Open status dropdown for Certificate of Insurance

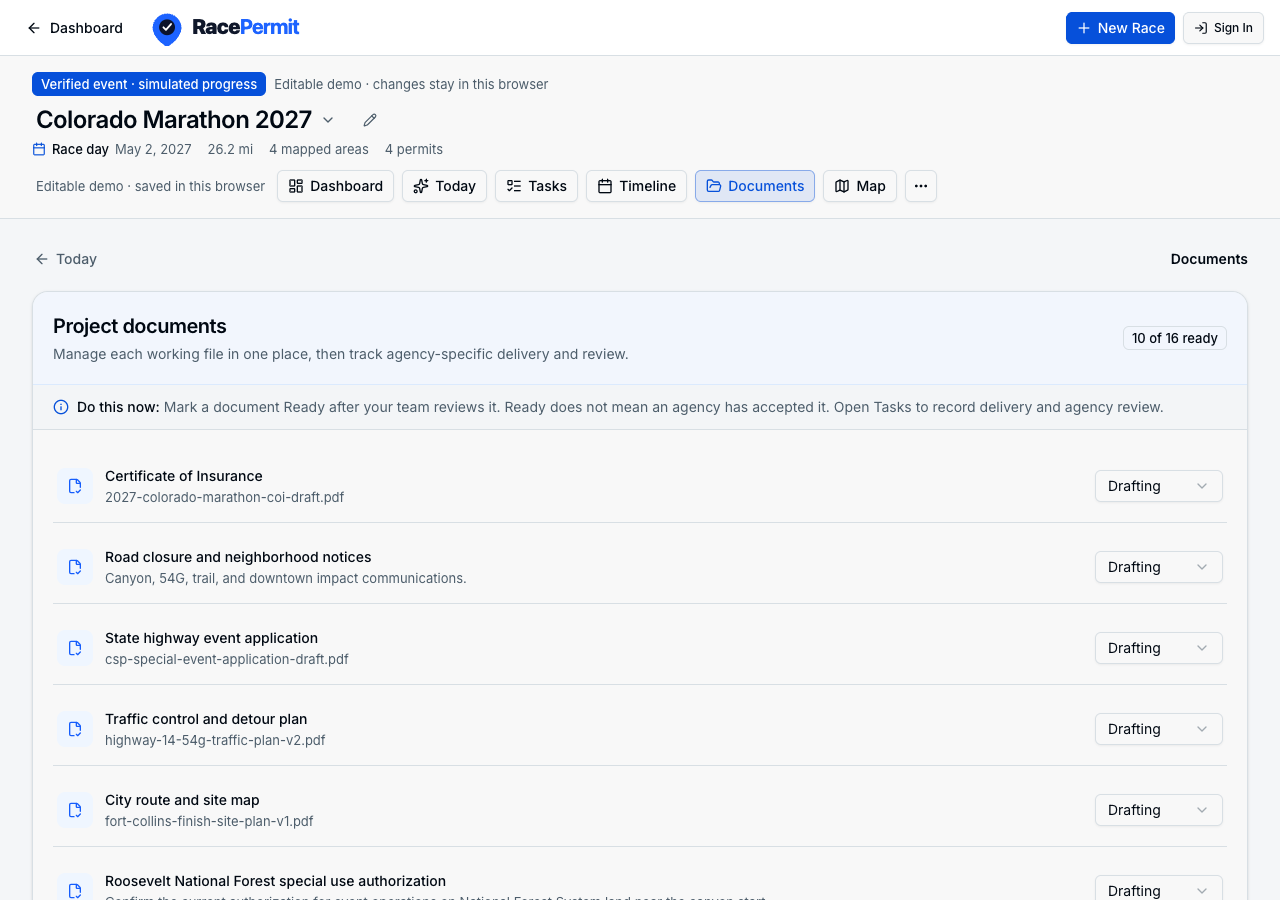tap(1159, 486)
